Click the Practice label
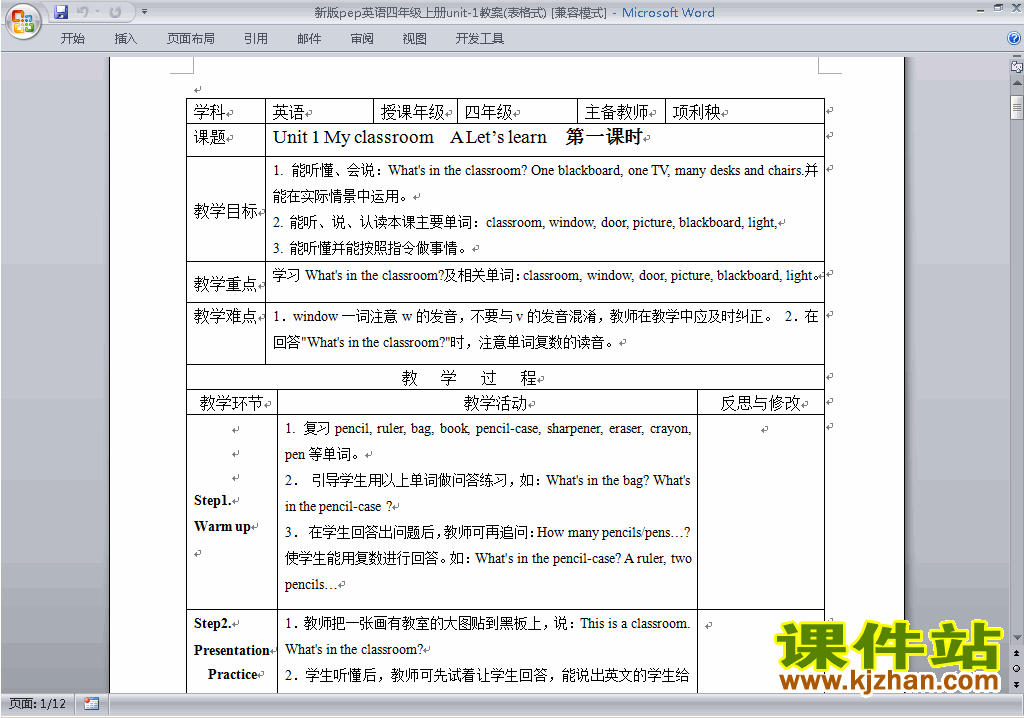1024x718 pixels. 232,674
